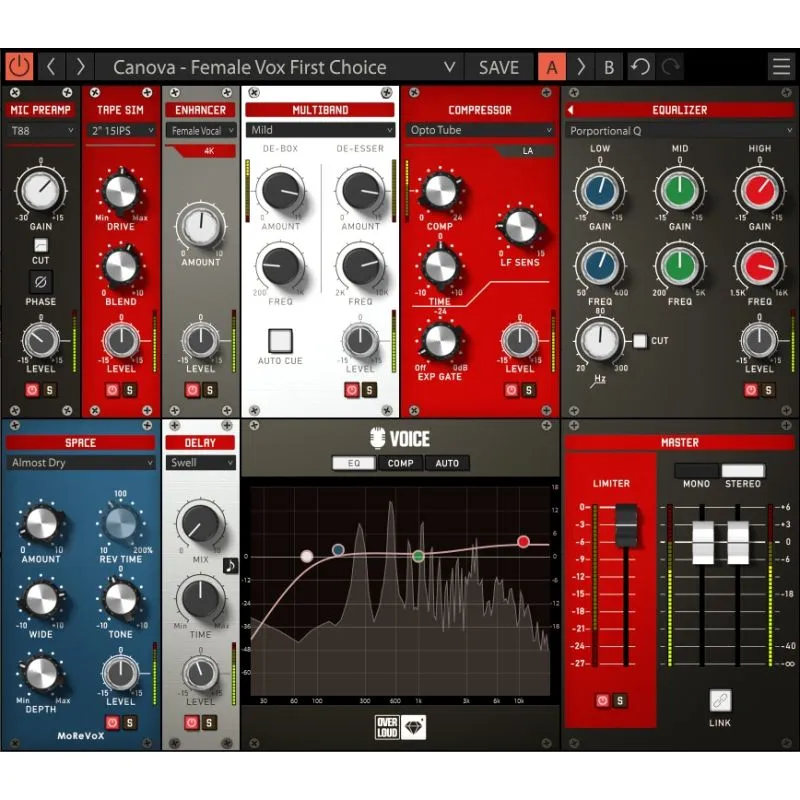Bypass the Space module power

point(112,722)
